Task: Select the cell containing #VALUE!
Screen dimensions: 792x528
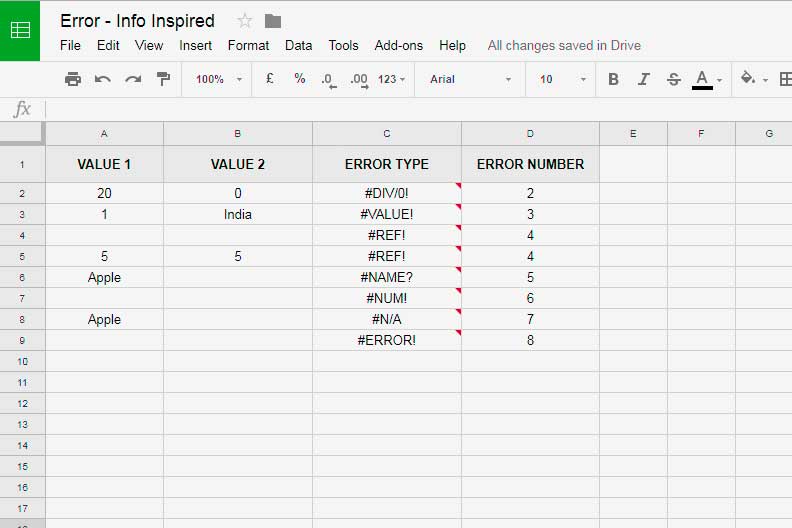Action: click(x=386, y=214)
